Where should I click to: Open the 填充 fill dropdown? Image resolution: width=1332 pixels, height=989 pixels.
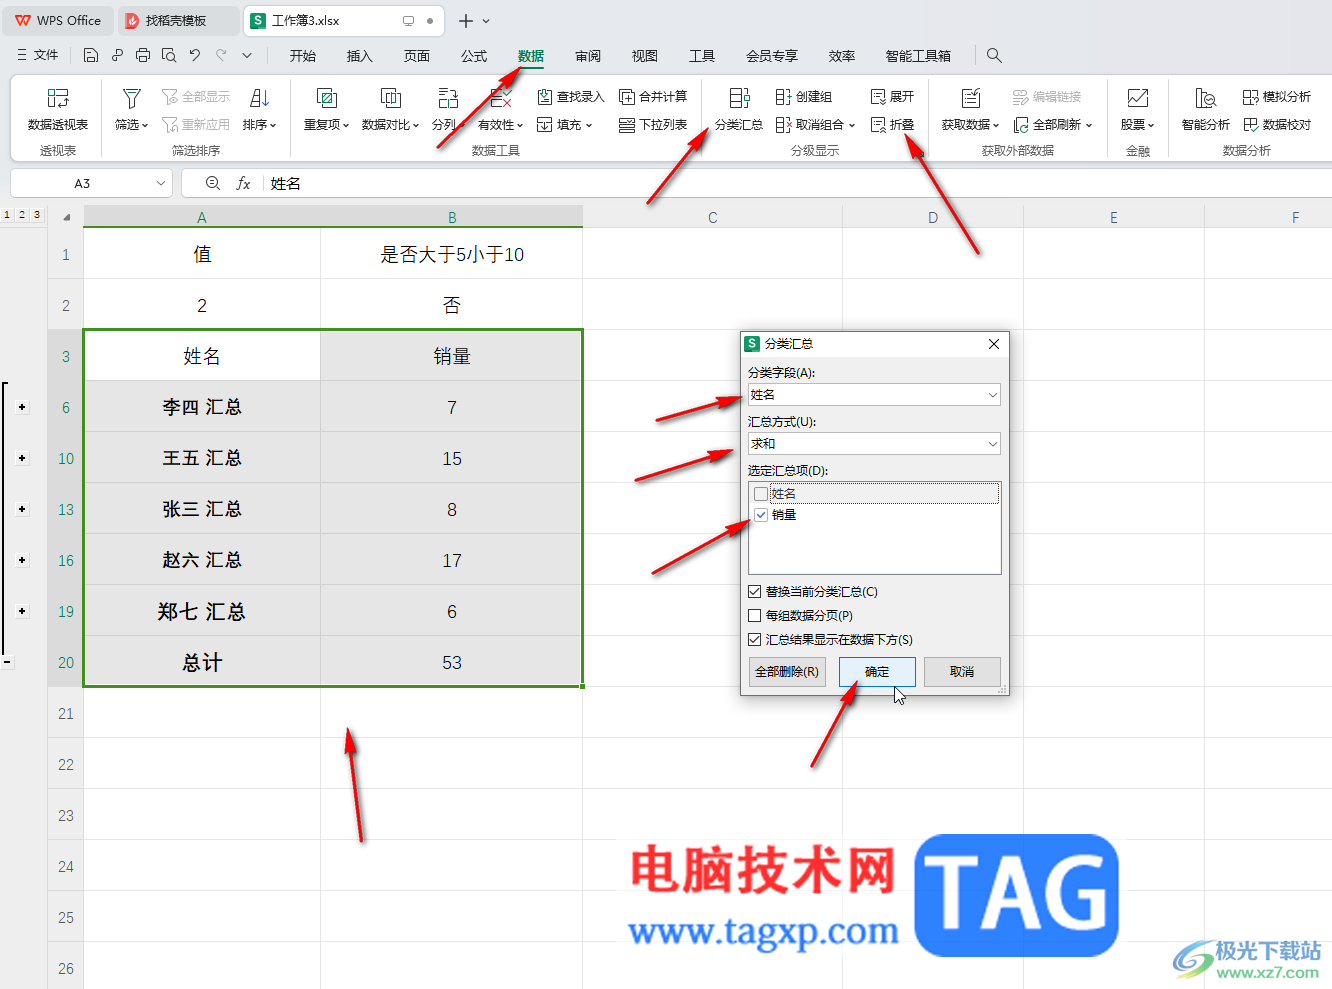565,125
